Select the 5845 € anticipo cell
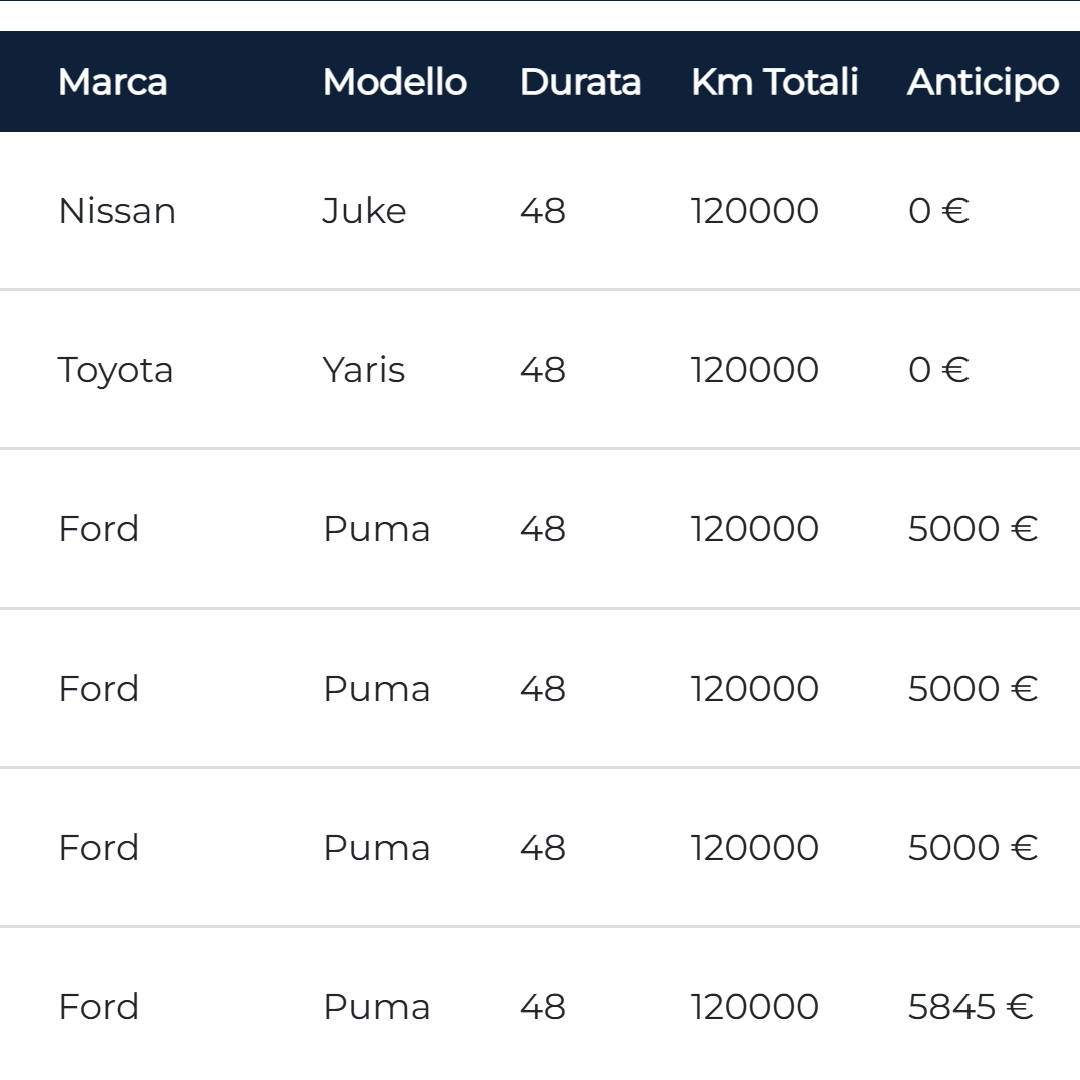1080x1080 pixels. [x=970, y=1007]
